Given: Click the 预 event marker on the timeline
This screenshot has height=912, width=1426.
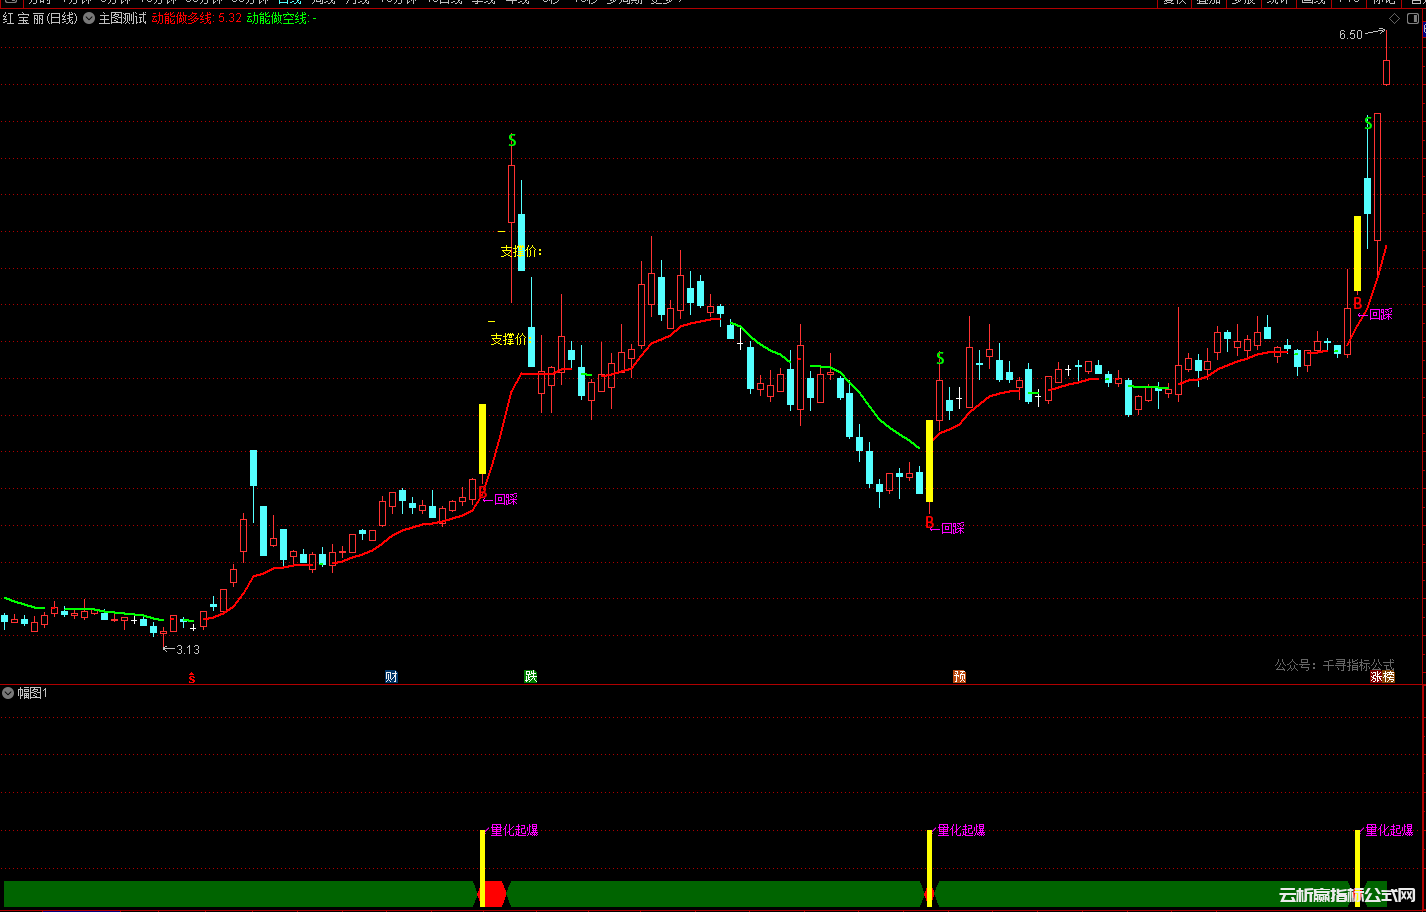Looking at the screenshot, I should pyautogui.click(x=960, y=677).
